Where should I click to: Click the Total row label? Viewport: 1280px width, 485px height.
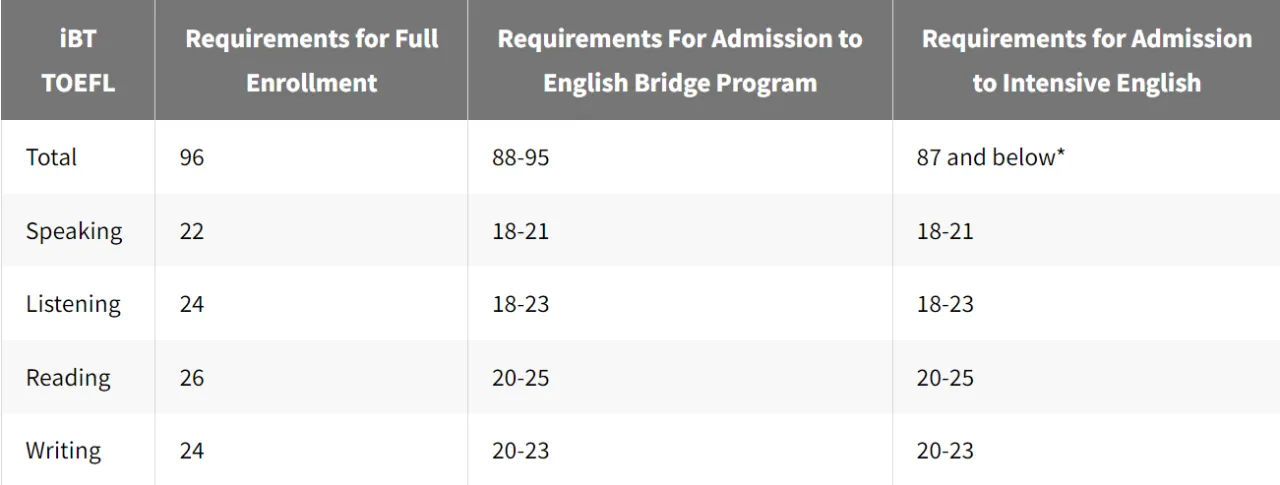click(51, 157)
